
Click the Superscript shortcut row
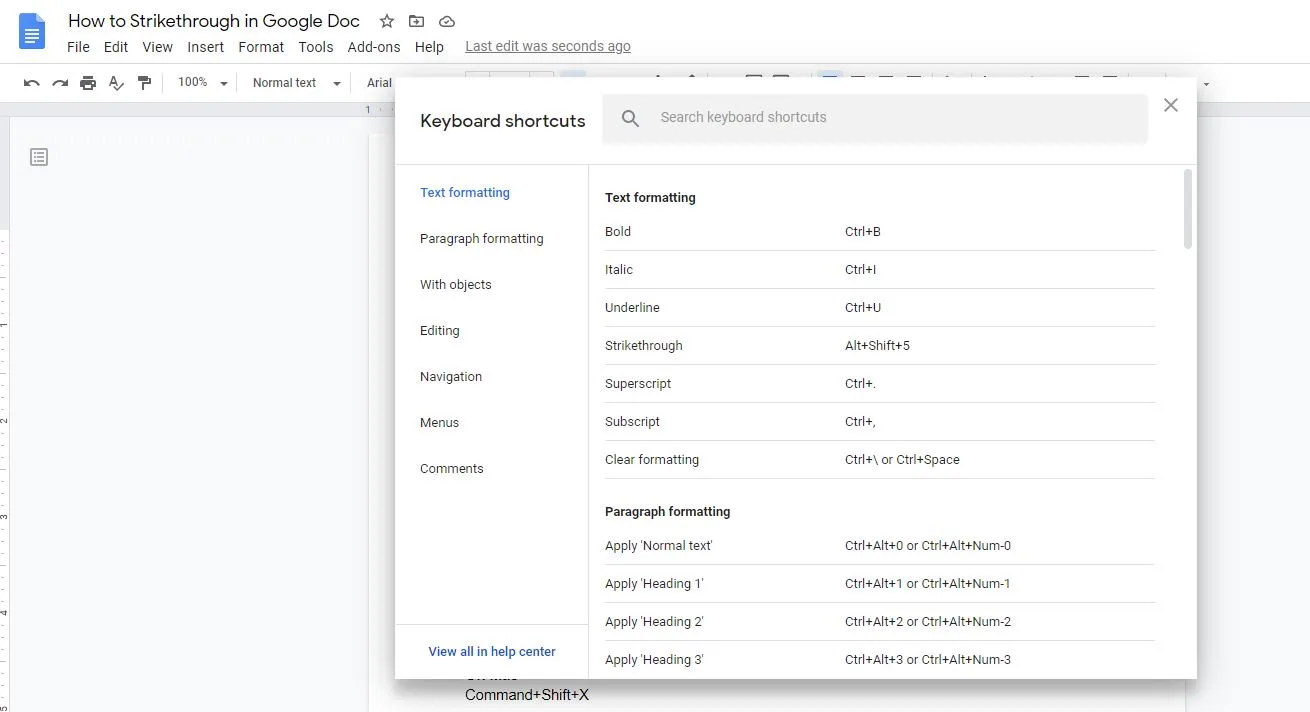pos(880,384)
